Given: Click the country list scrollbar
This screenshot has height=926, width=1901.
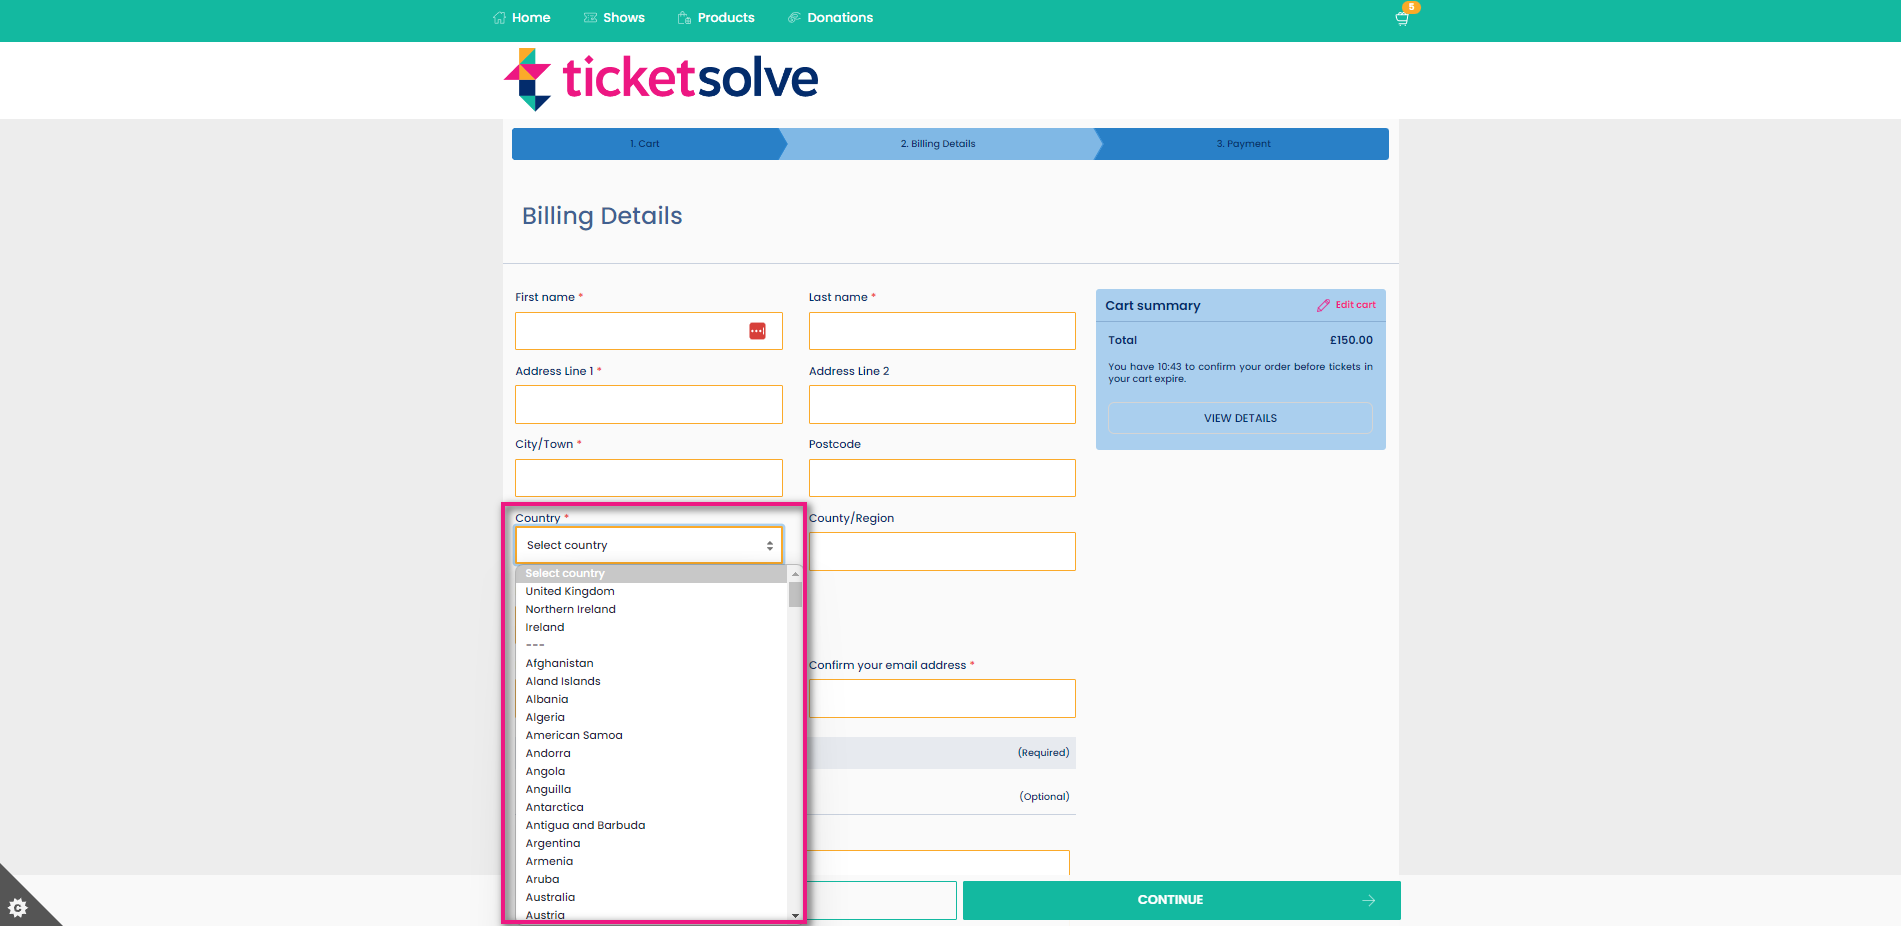Looking at the screenshot, I should [x=794, y=593].
